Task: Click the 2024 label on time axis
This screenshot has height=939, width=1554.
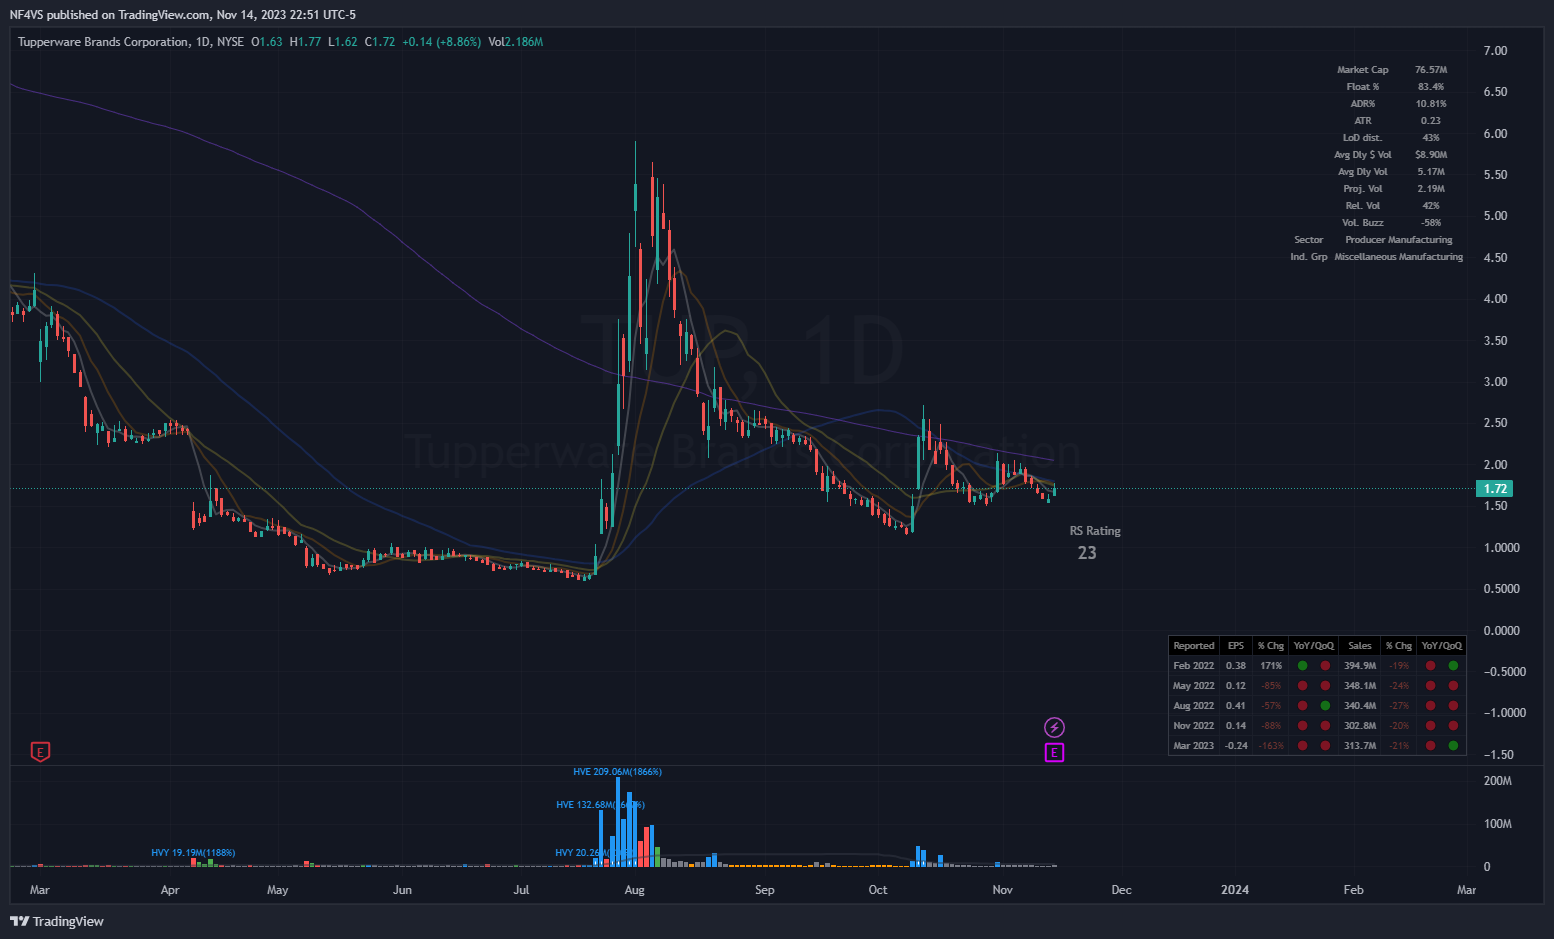Action: [1235, 890]
